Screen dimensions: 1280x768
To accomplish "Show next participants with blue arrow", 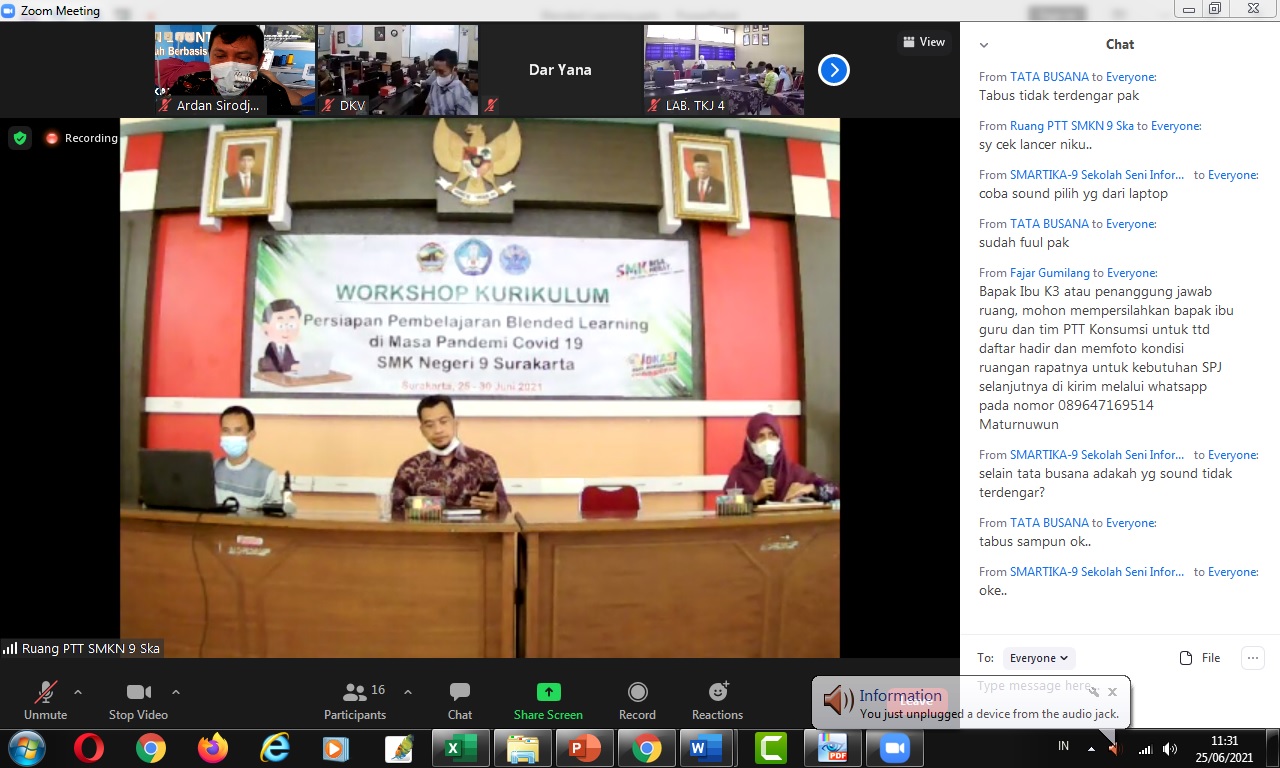I will (834, 70).
